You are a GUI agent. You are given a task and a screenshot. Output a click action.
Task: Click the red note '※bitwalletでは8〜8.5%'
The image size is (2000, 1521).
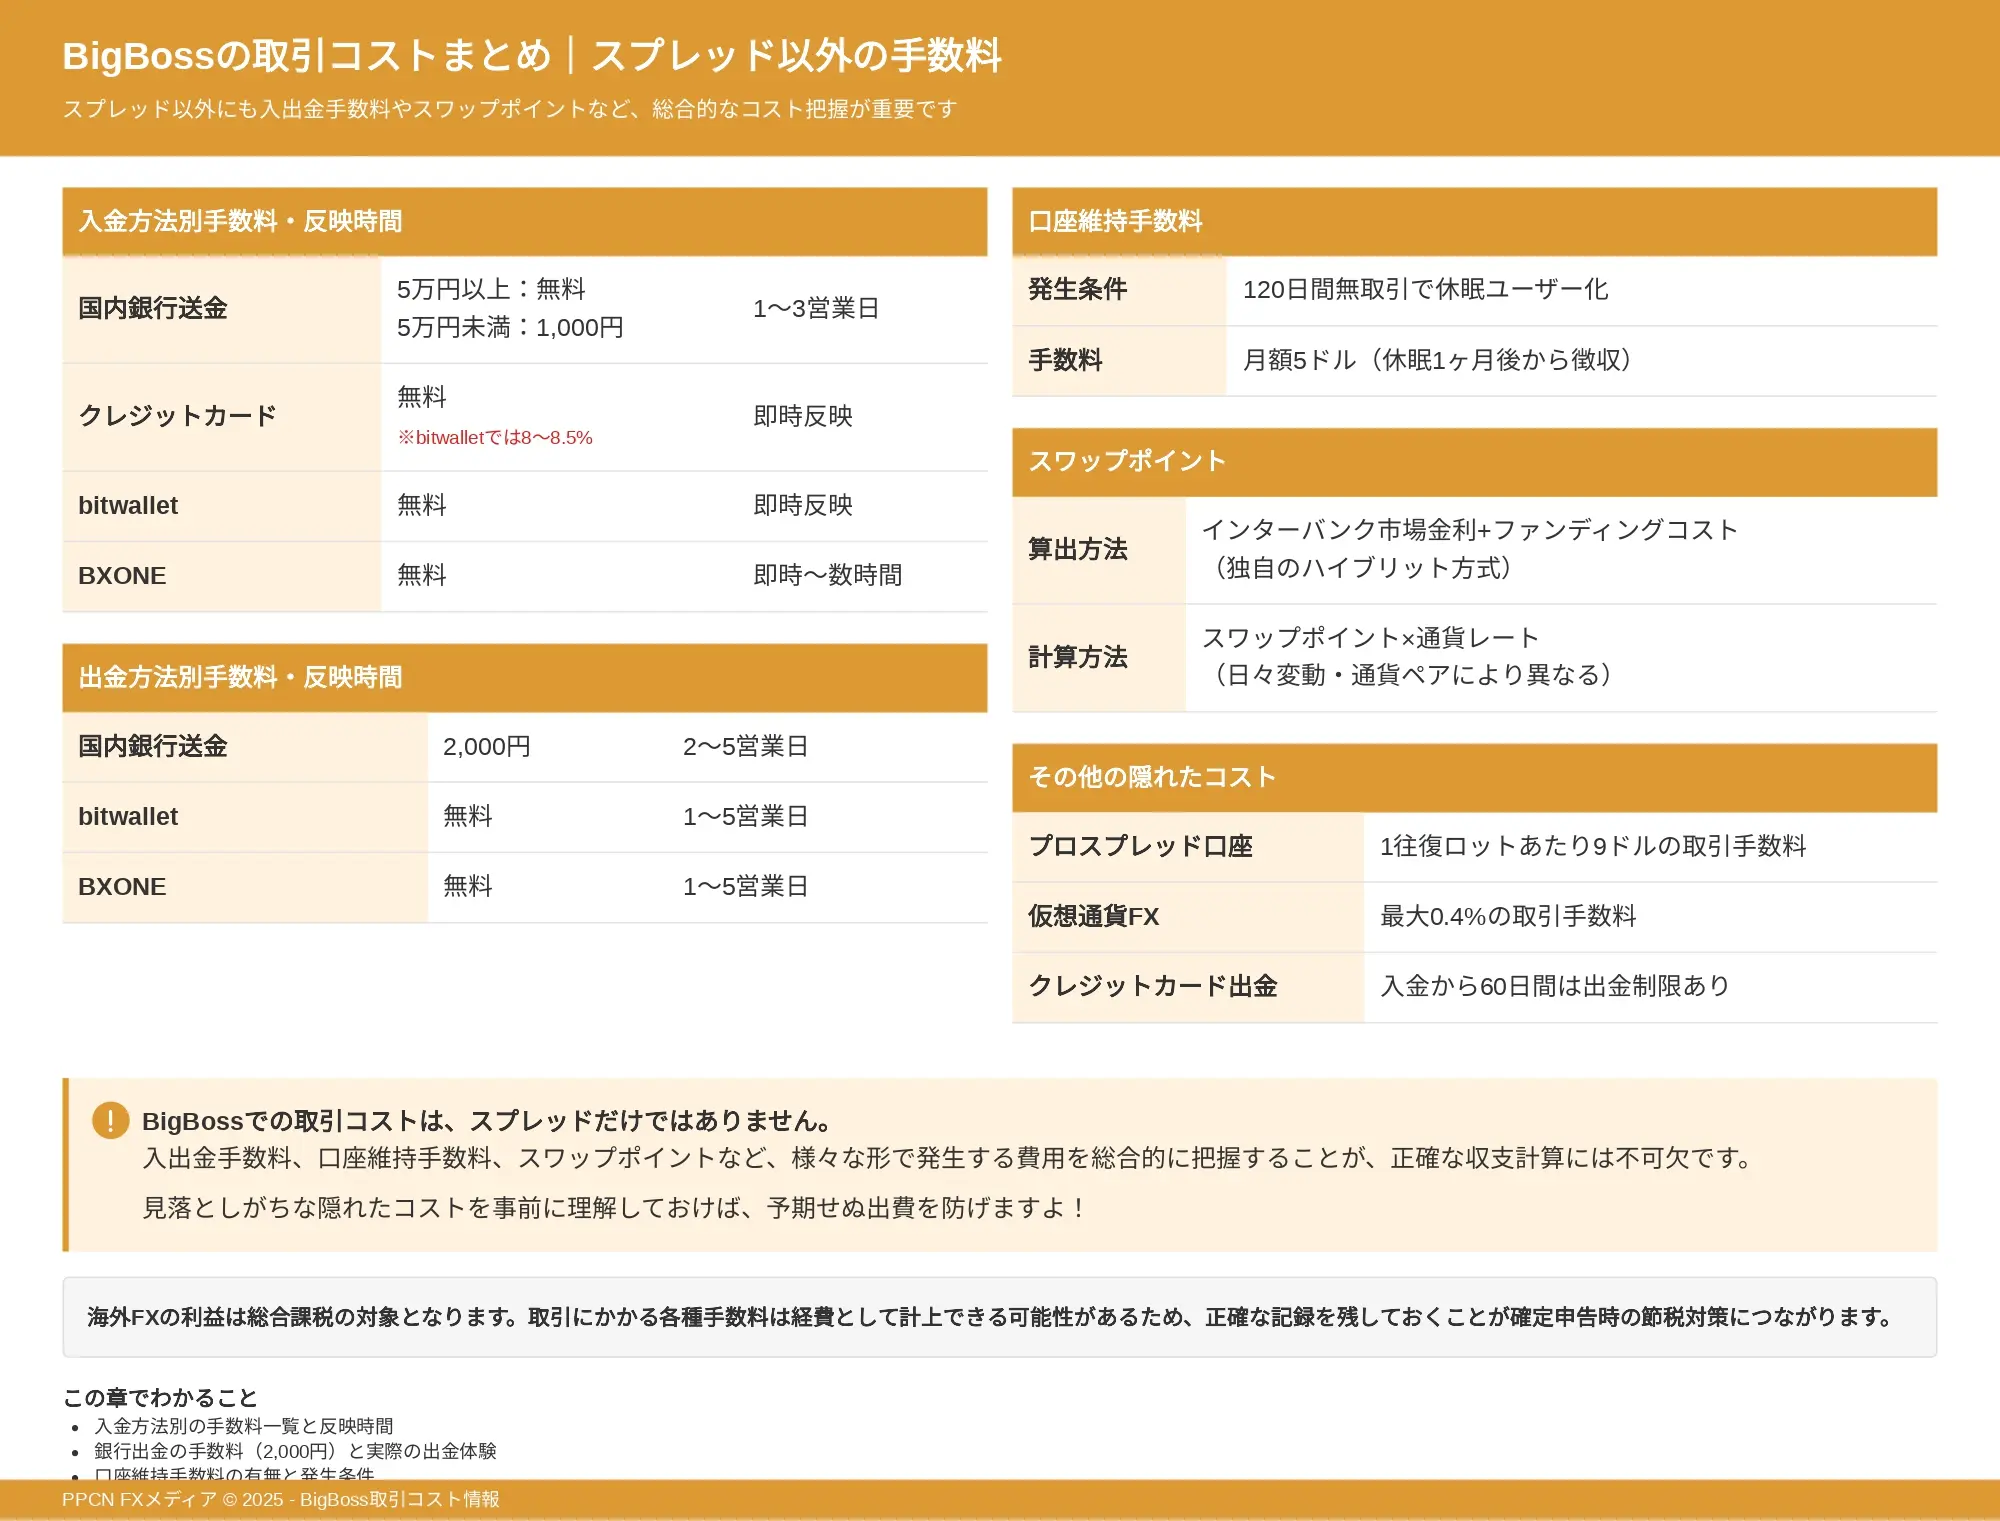coord(495,437)
